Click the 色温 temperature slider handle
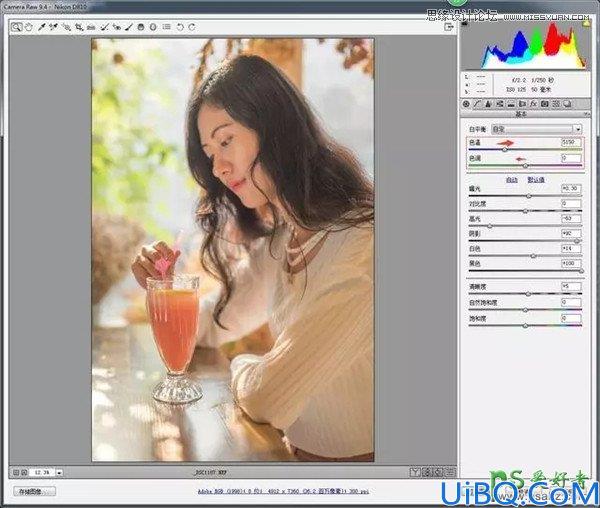This screenshot has width=600, height=508. (x=505, y=150)
